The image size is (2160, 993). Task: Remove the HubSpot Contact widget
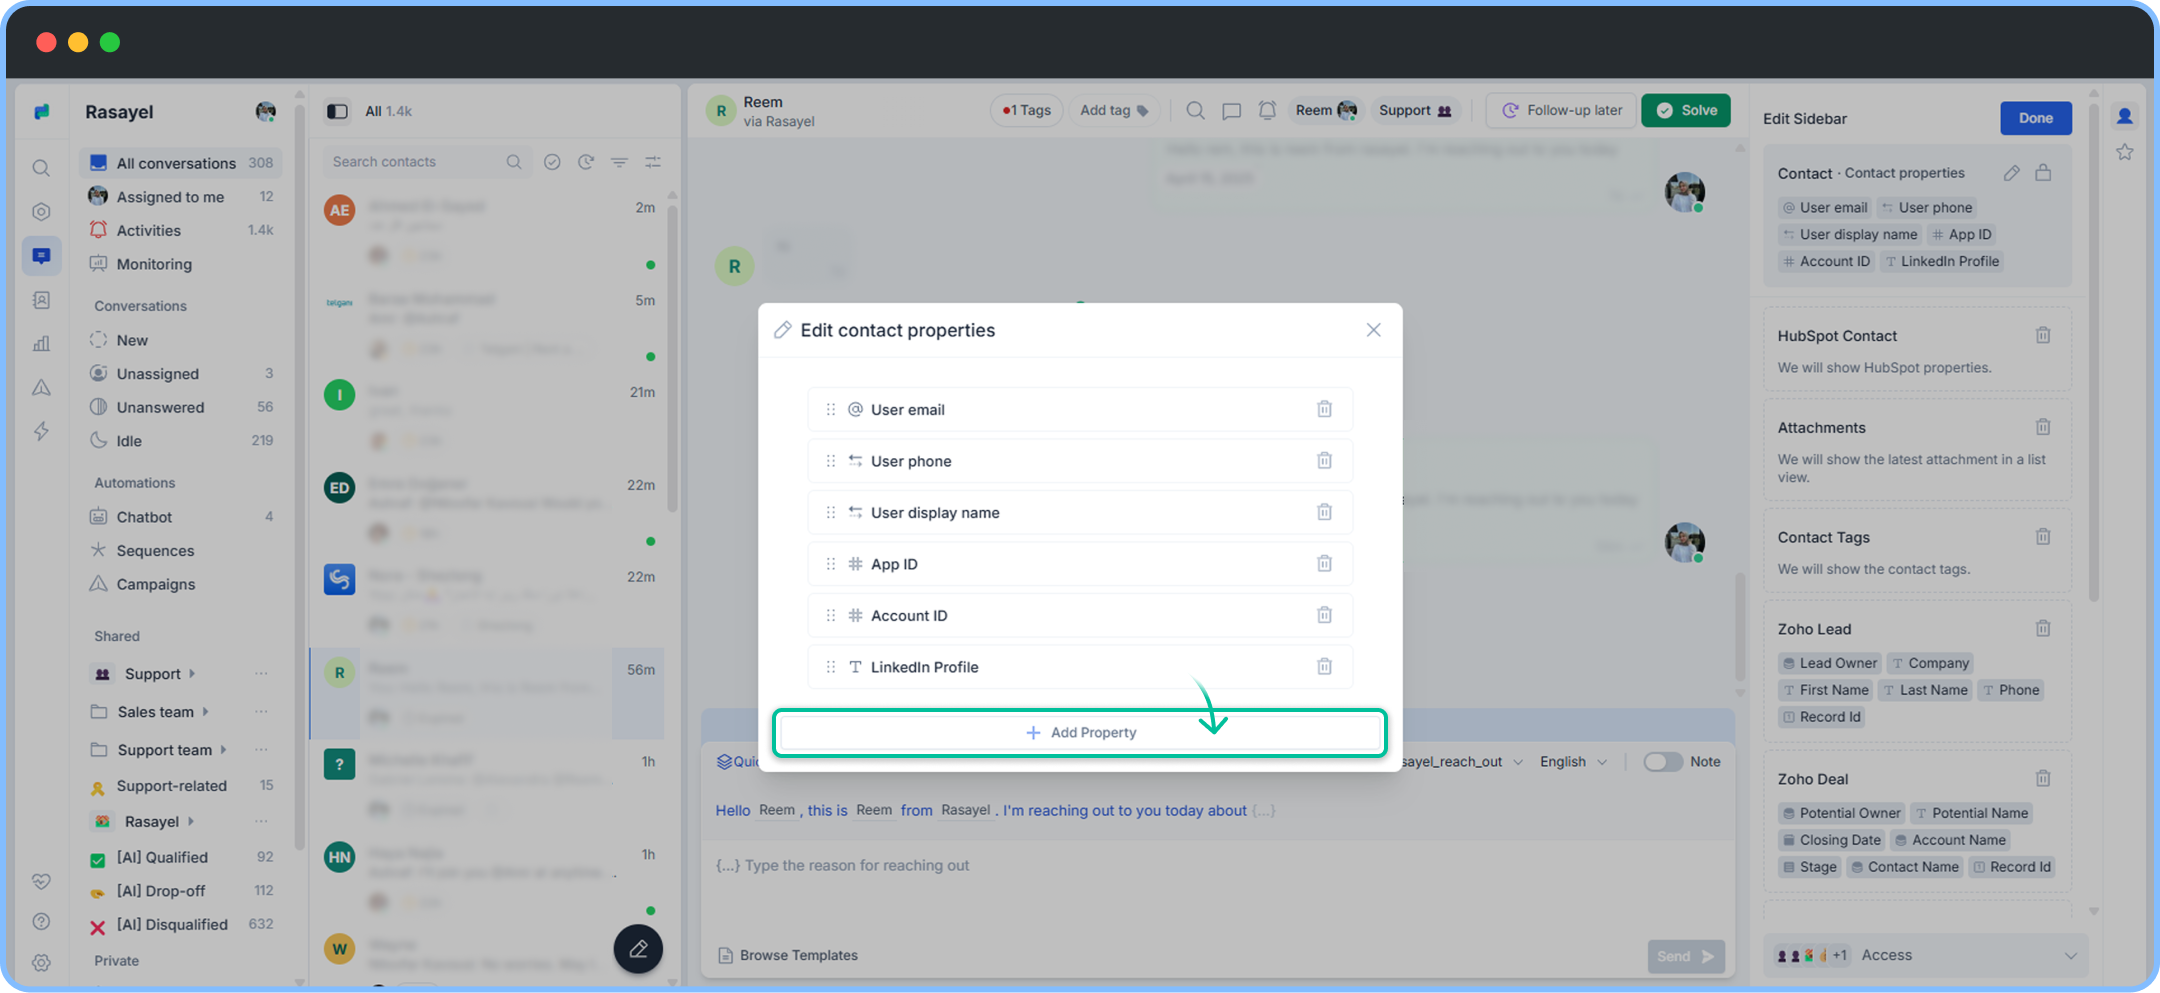[2043, 335]
